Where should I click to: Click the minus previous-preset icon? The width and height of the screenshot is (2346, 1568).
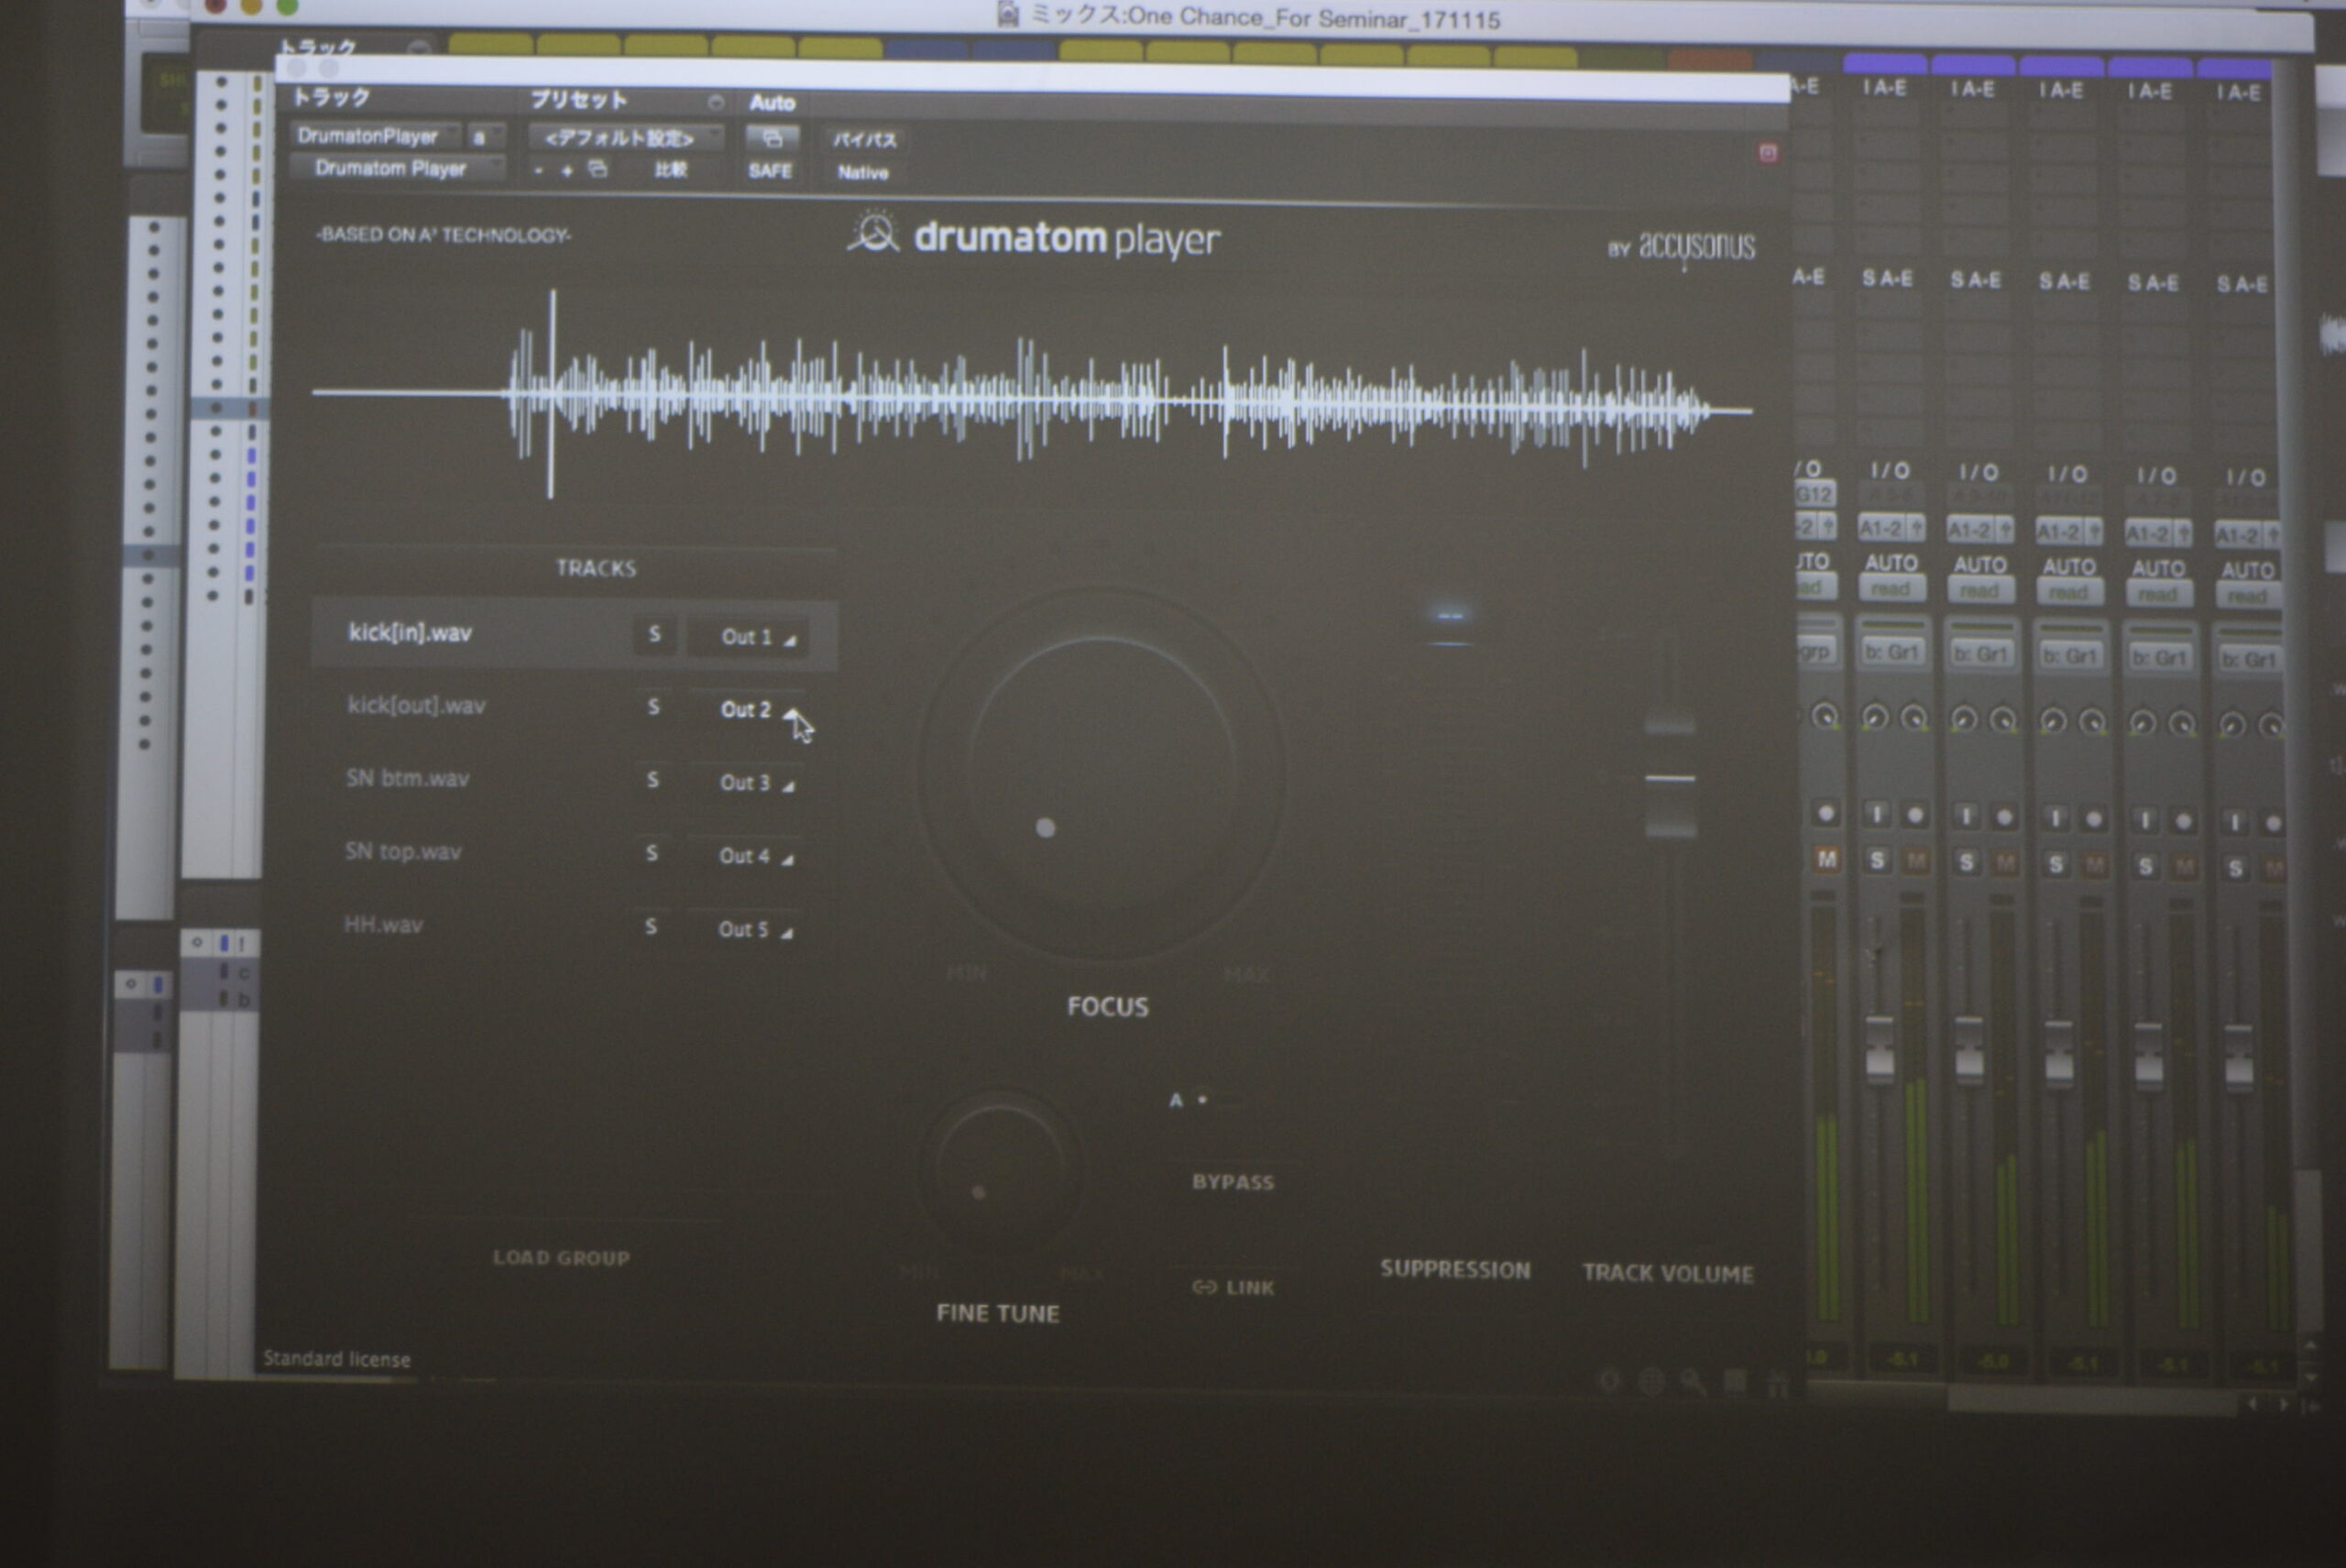pyautogui.click(x=539, y=171)
